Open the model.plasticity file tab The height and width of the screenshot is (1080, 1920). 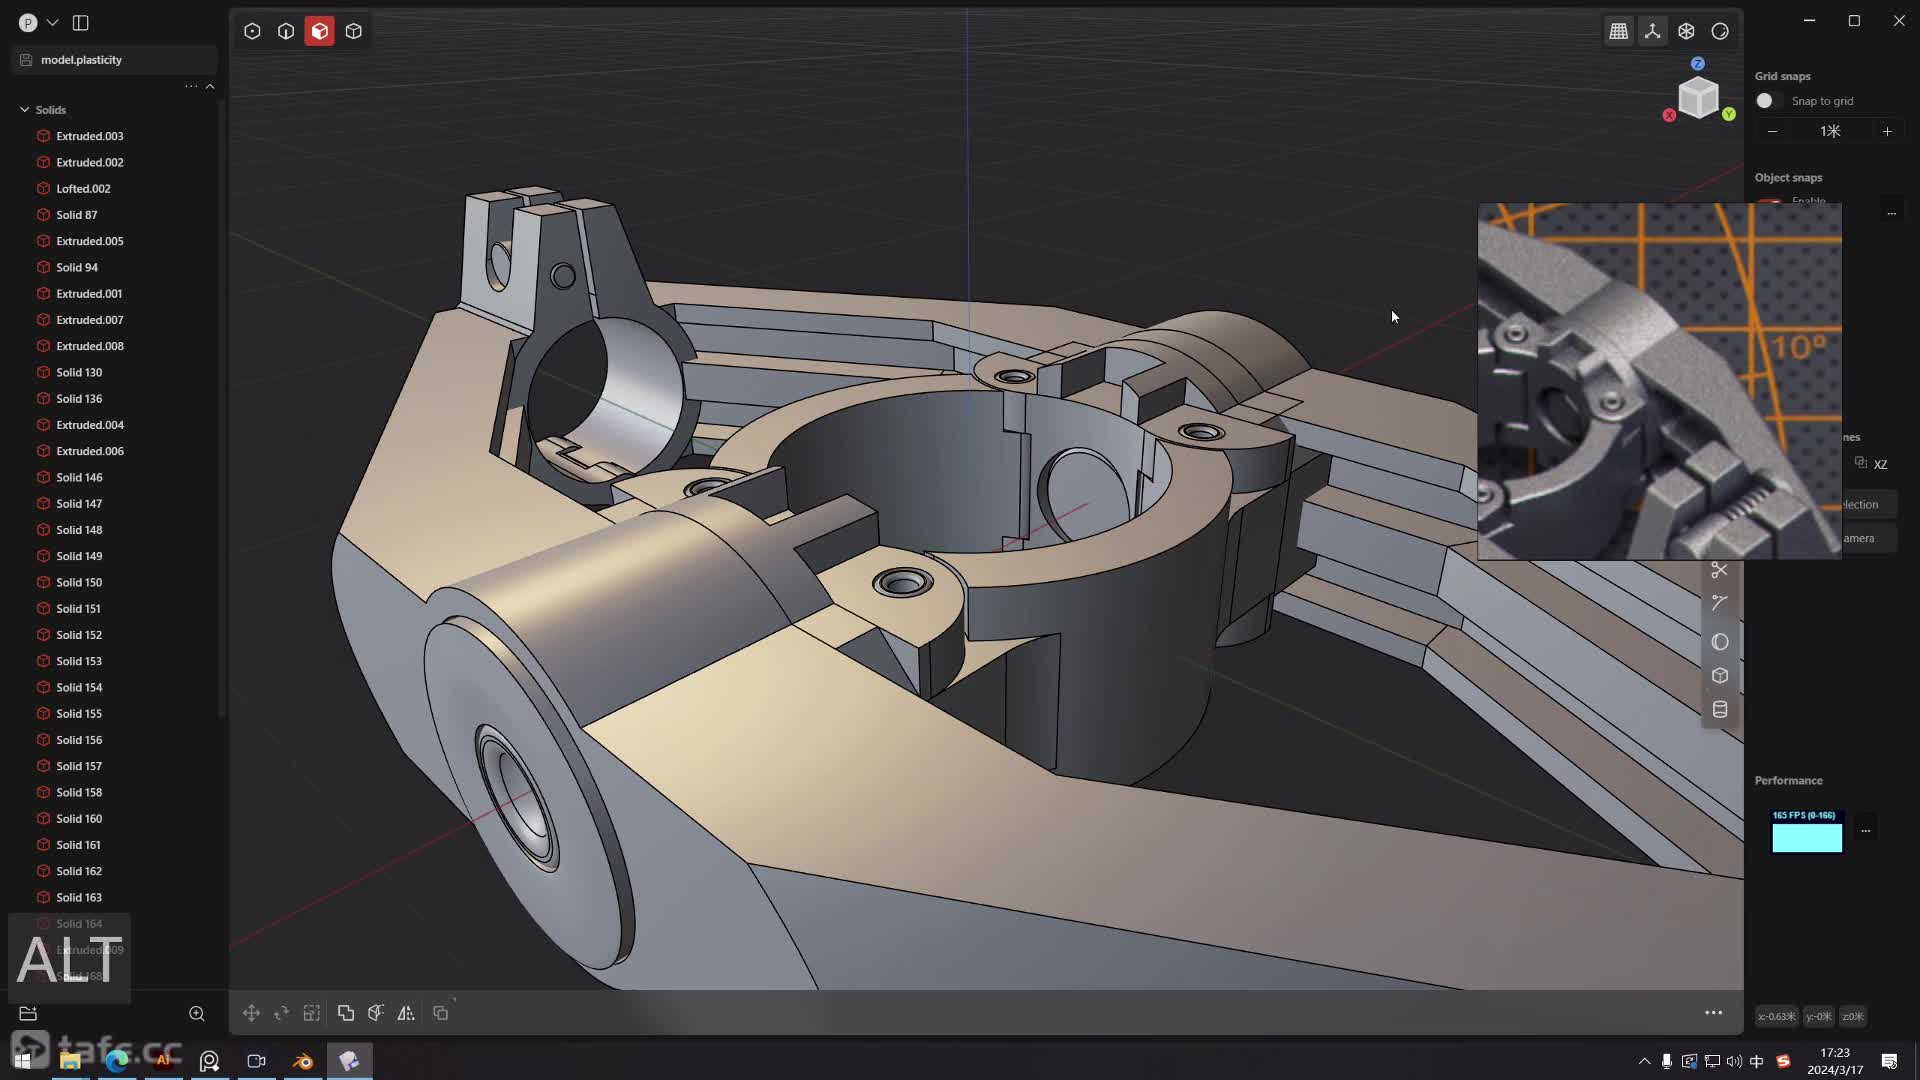[x=115, y=60]
